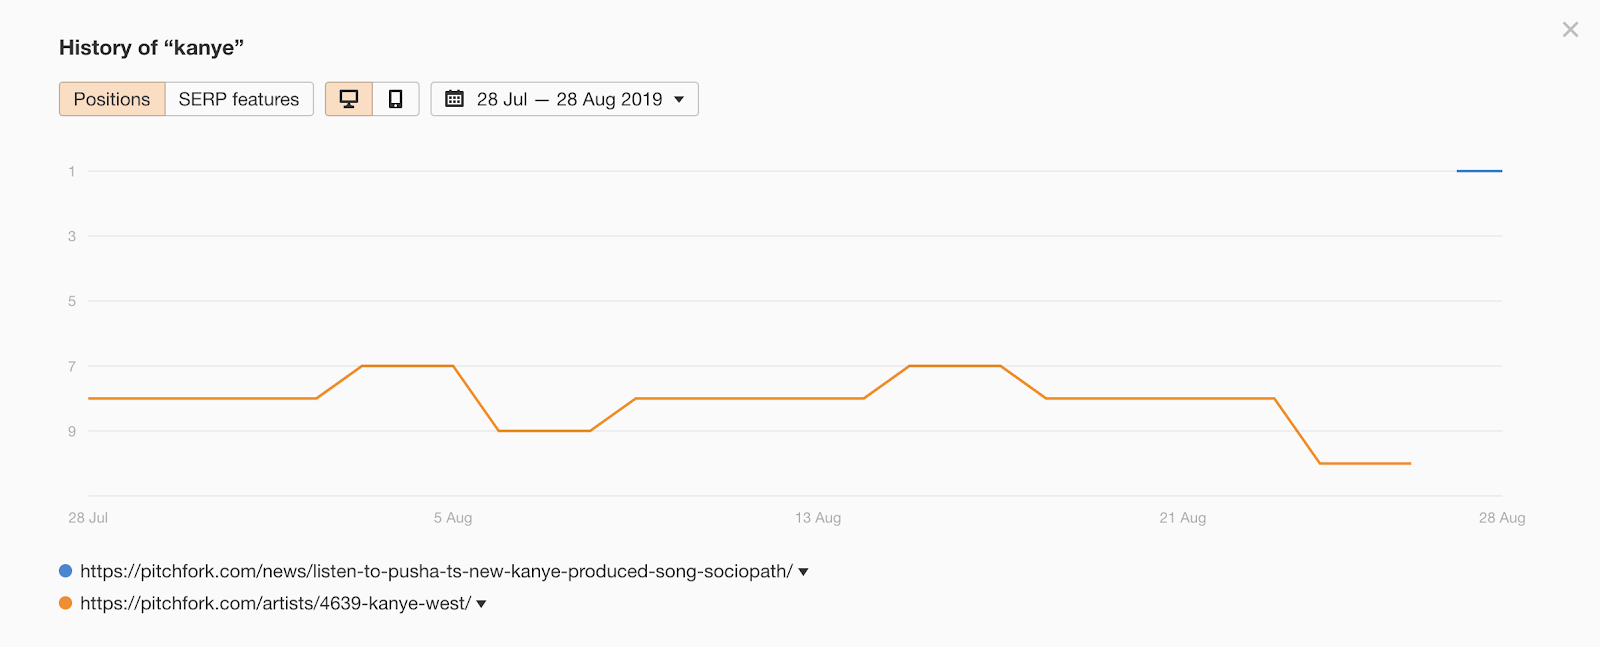The image size is (1600, 647).
Task: Select the Positions tab
Action: (112, 99)
